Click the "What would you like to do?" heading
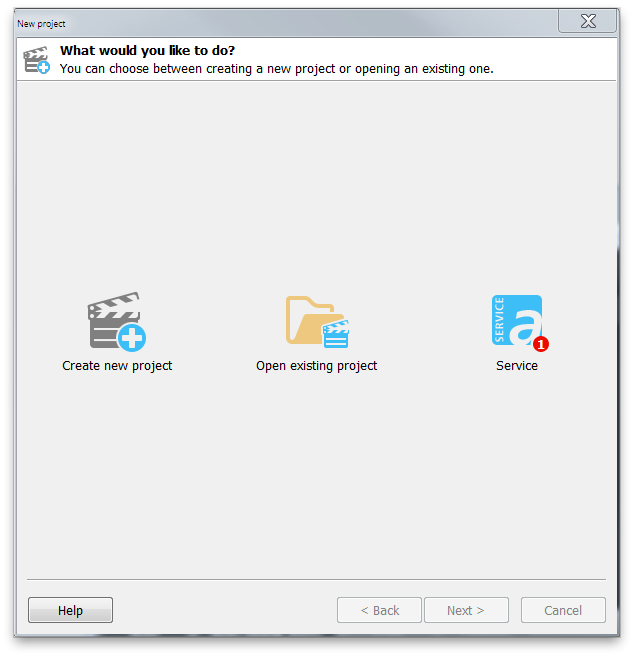 click(x=148, y=51)
